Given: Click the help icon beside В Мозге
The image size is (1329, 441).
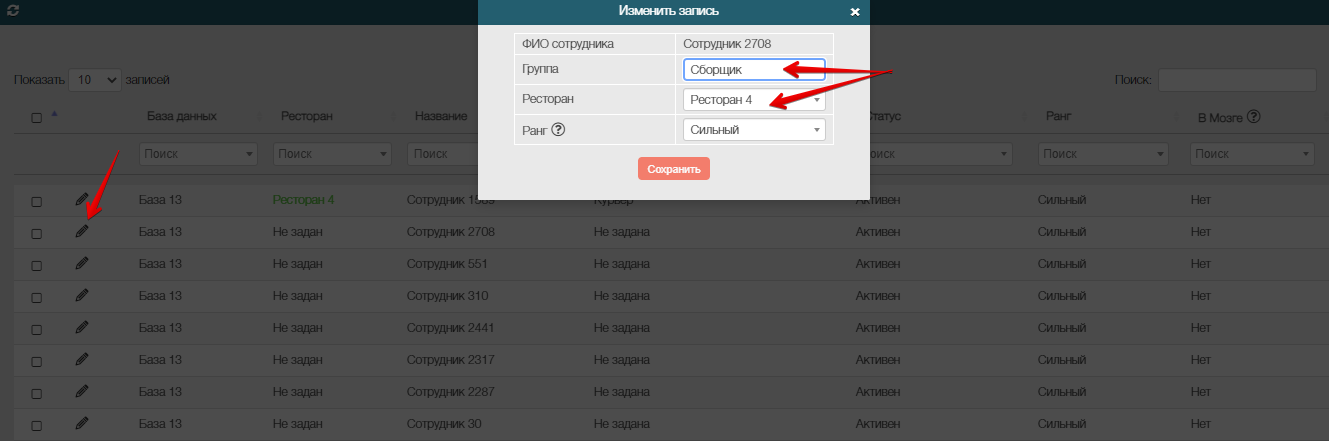Looking at the screenshot, I should click(x=1253, y=117).
